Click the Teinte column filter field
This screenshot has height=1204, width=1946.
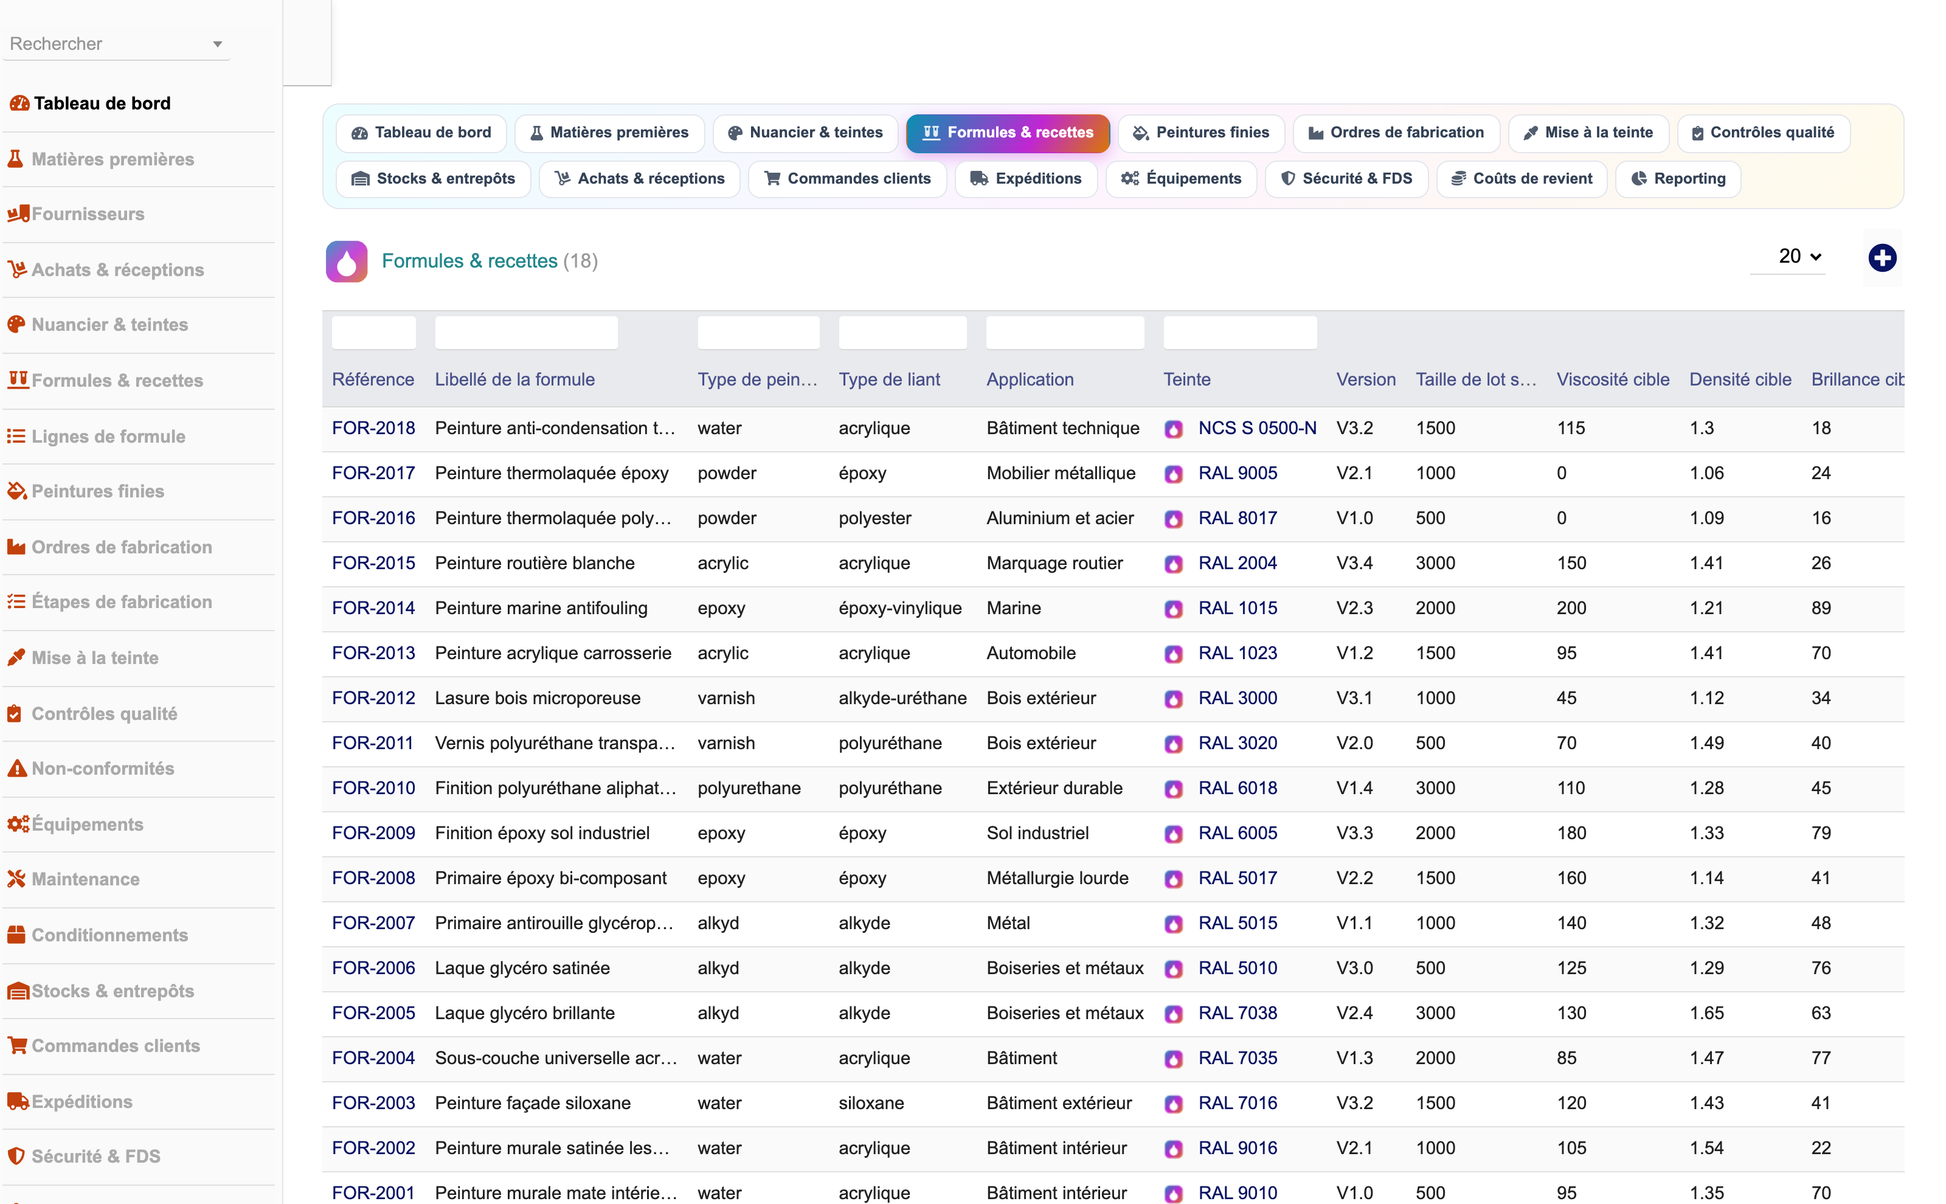(x=1240, y=332)
